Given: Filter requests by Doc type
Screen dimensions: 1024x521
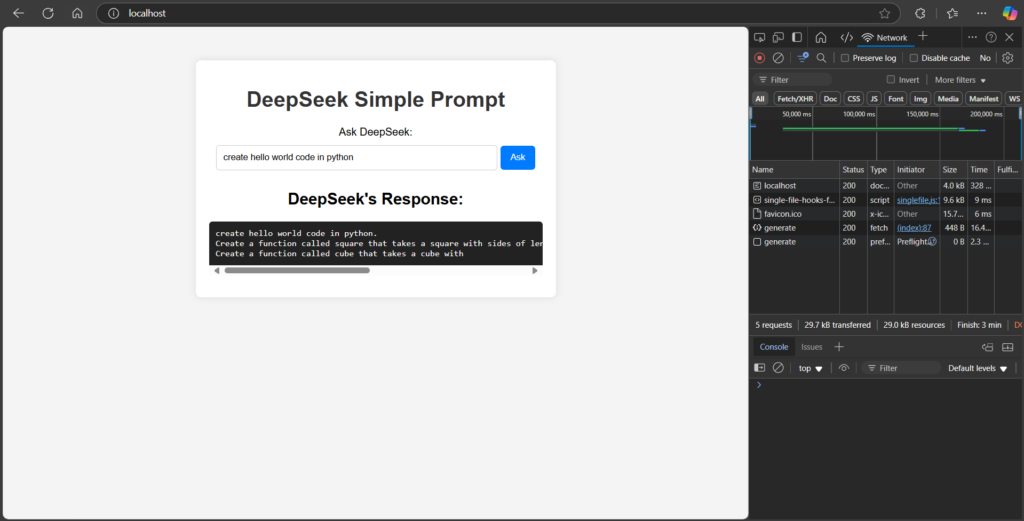Looking at the screenshot, I should [x=830, y=99].
